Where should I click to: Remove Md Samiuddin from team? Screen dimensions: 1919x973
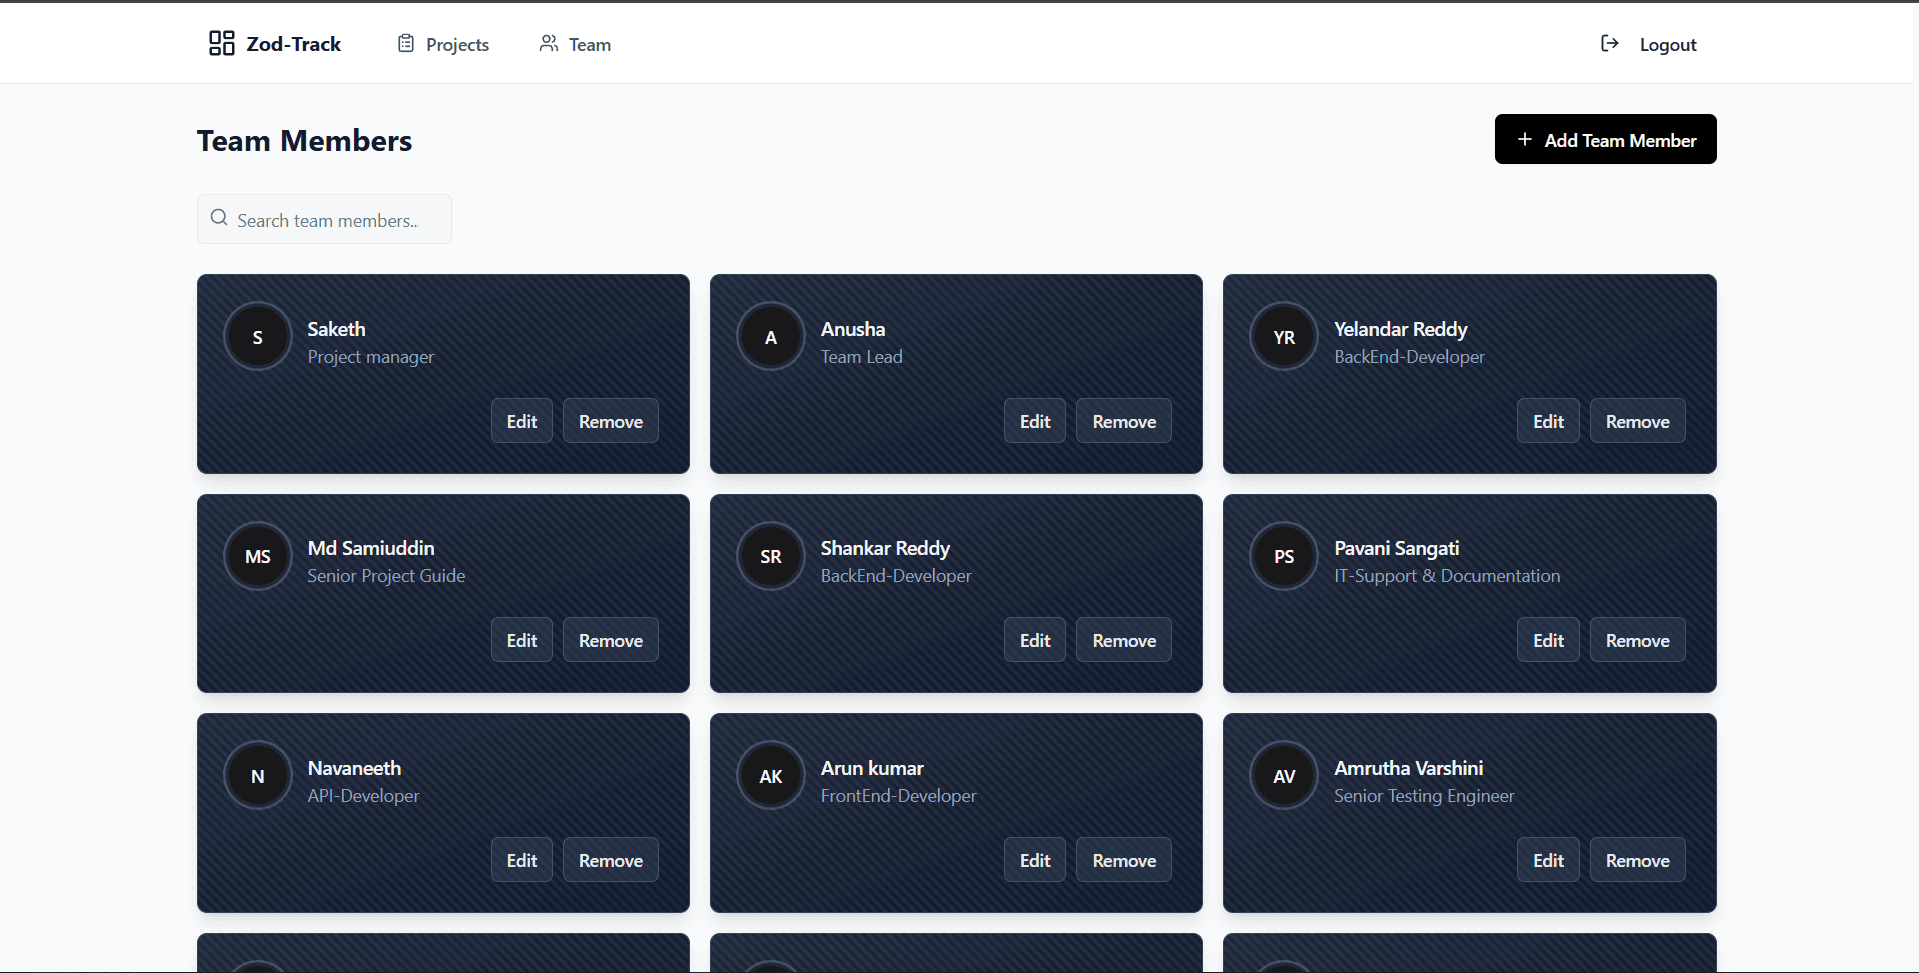click(611, 640)
